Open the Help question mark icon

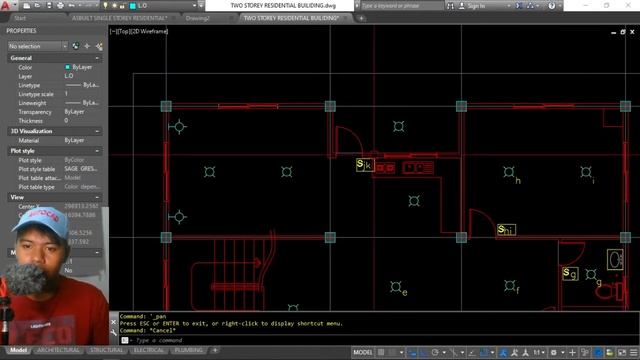(551, 6)
